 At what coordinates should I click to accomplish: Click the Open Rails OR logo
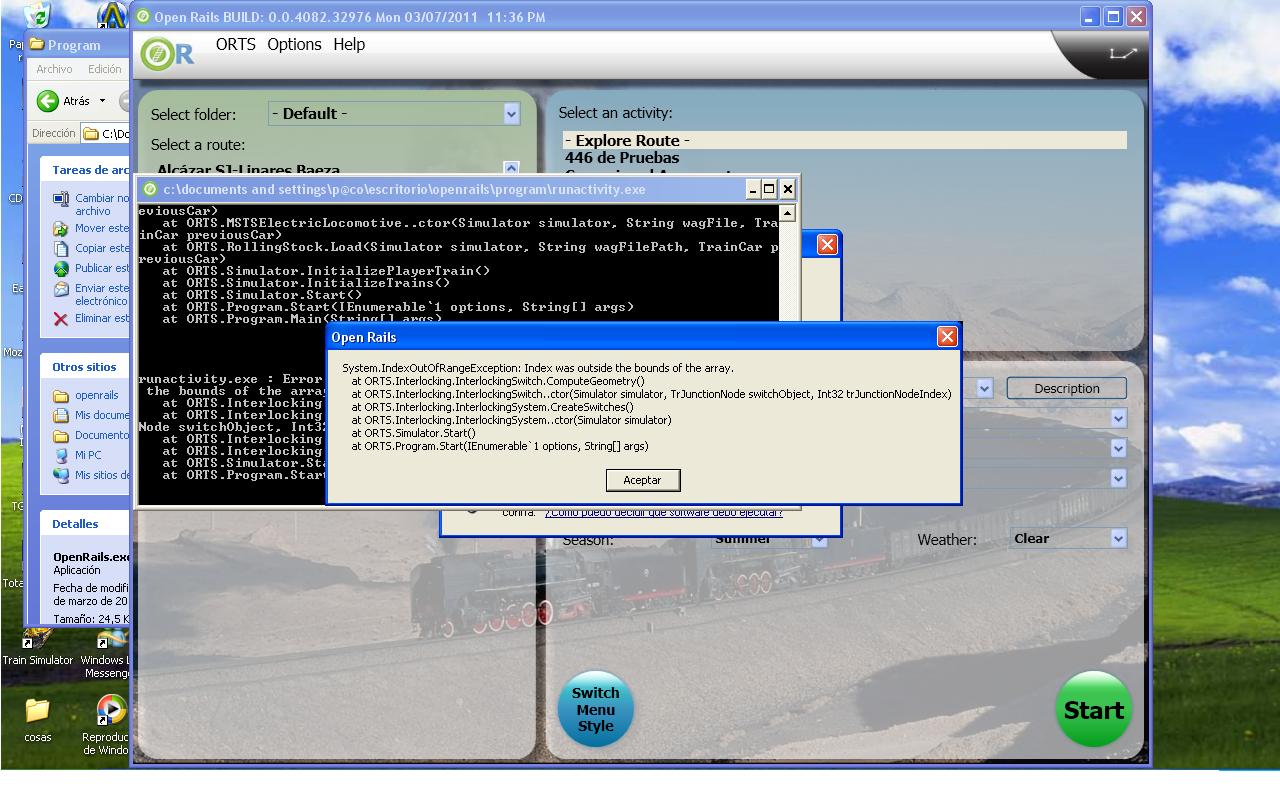click(x=167, y=54)
